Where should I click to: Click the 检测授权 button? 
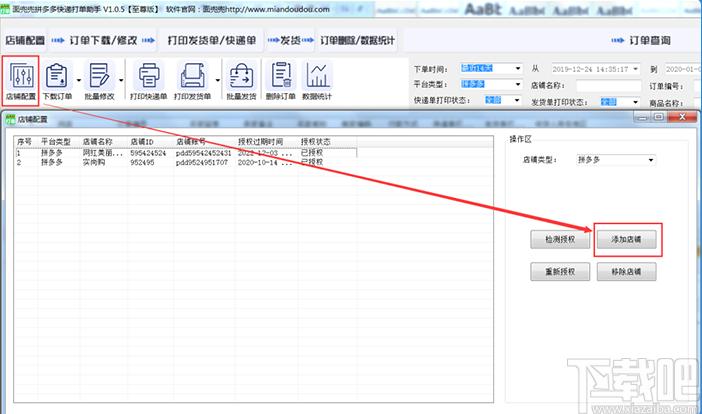[560, 239]
